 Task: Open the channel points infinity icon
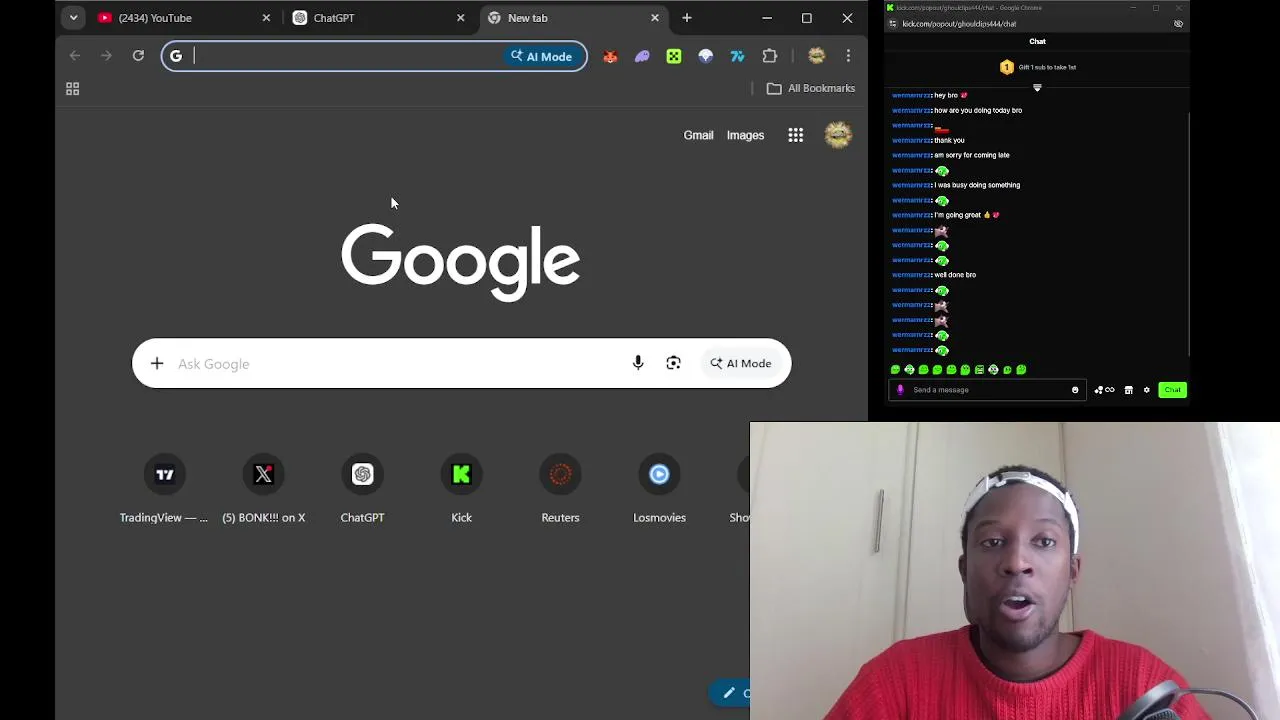(x=1105, y=390)
